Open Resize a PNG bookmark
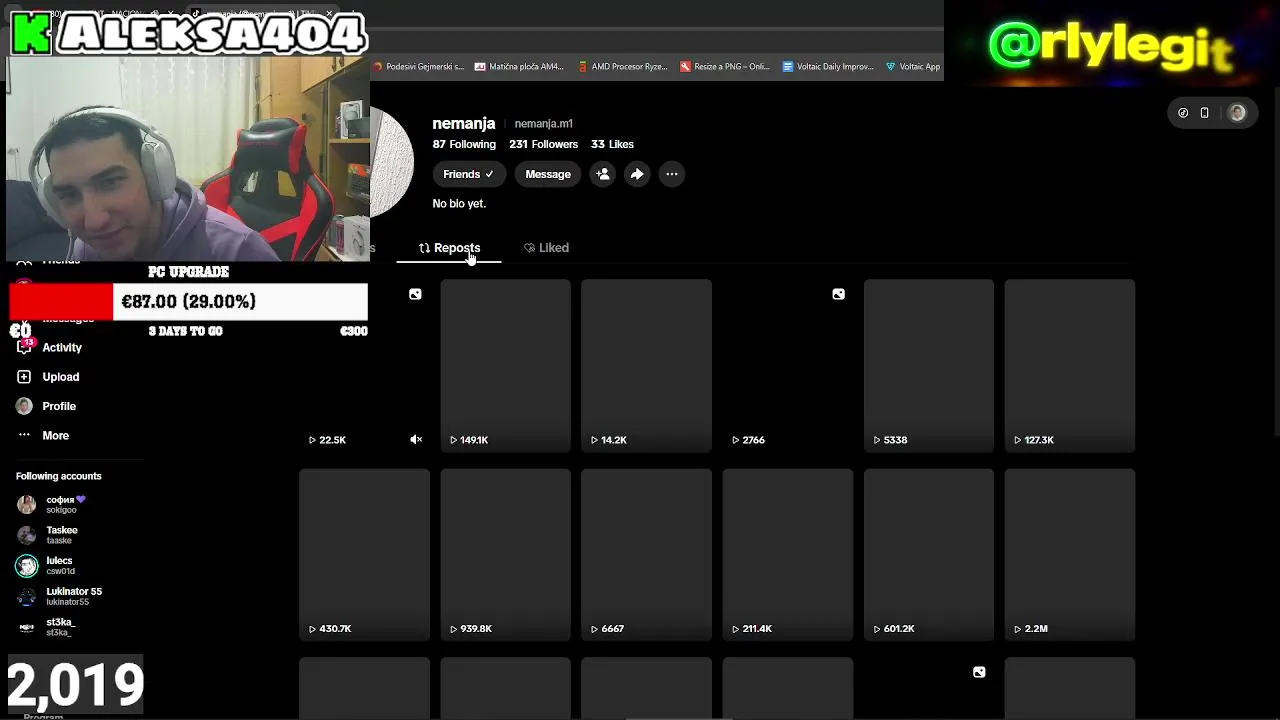Viewport: 1280px width, 720px height. click(725, 67)
